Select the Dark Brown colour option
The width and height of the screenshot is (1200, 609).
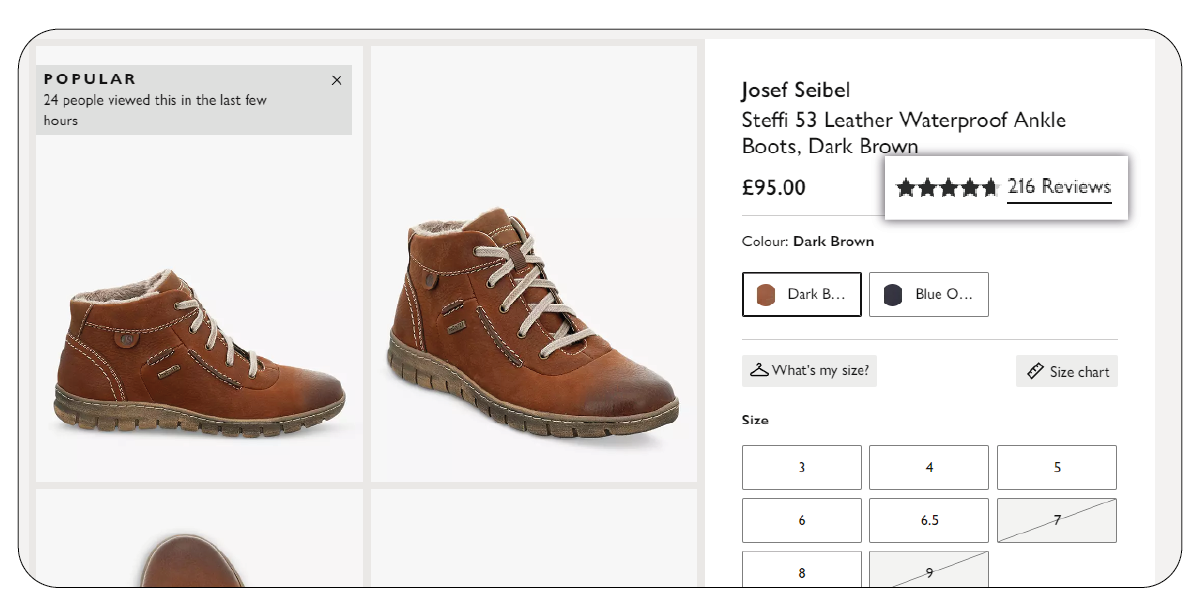[802, 294]
